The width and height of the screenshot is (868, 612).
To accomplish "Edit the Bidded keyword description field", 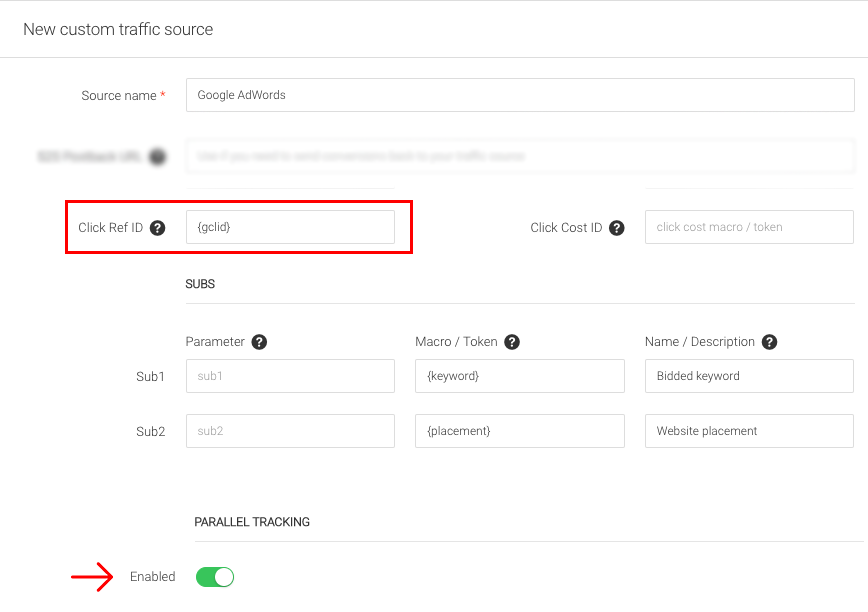I will pos(749,376).
